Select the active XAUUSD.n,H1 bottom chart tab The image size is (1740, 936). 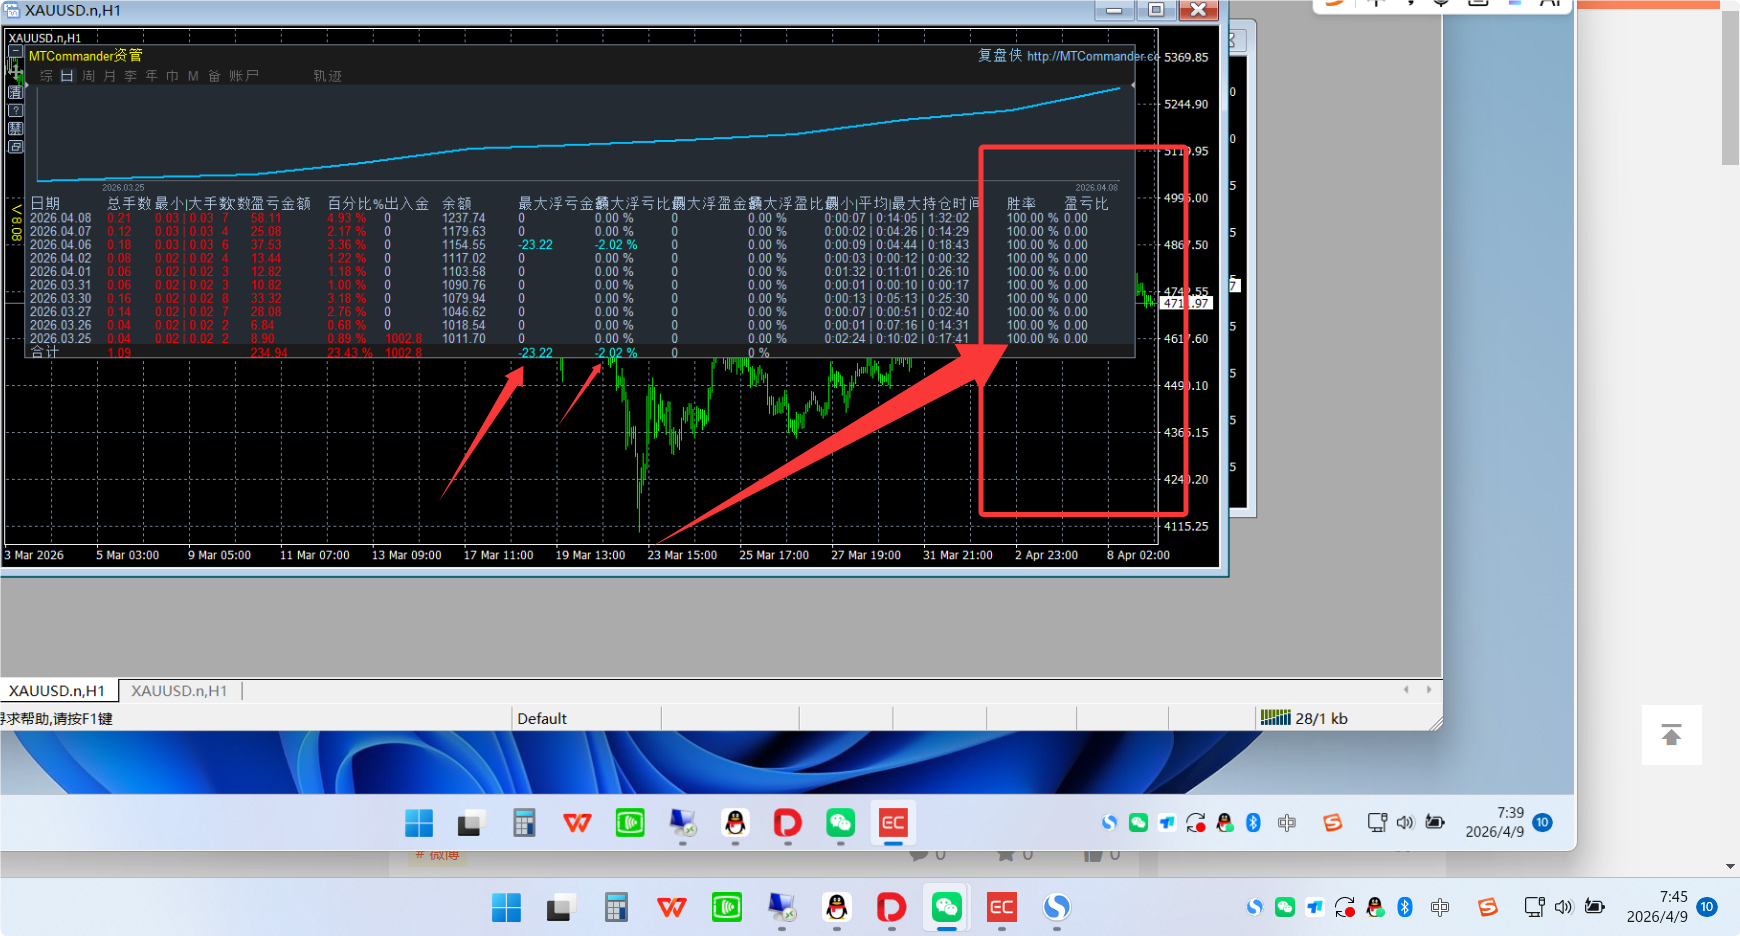tap(57, 690)
